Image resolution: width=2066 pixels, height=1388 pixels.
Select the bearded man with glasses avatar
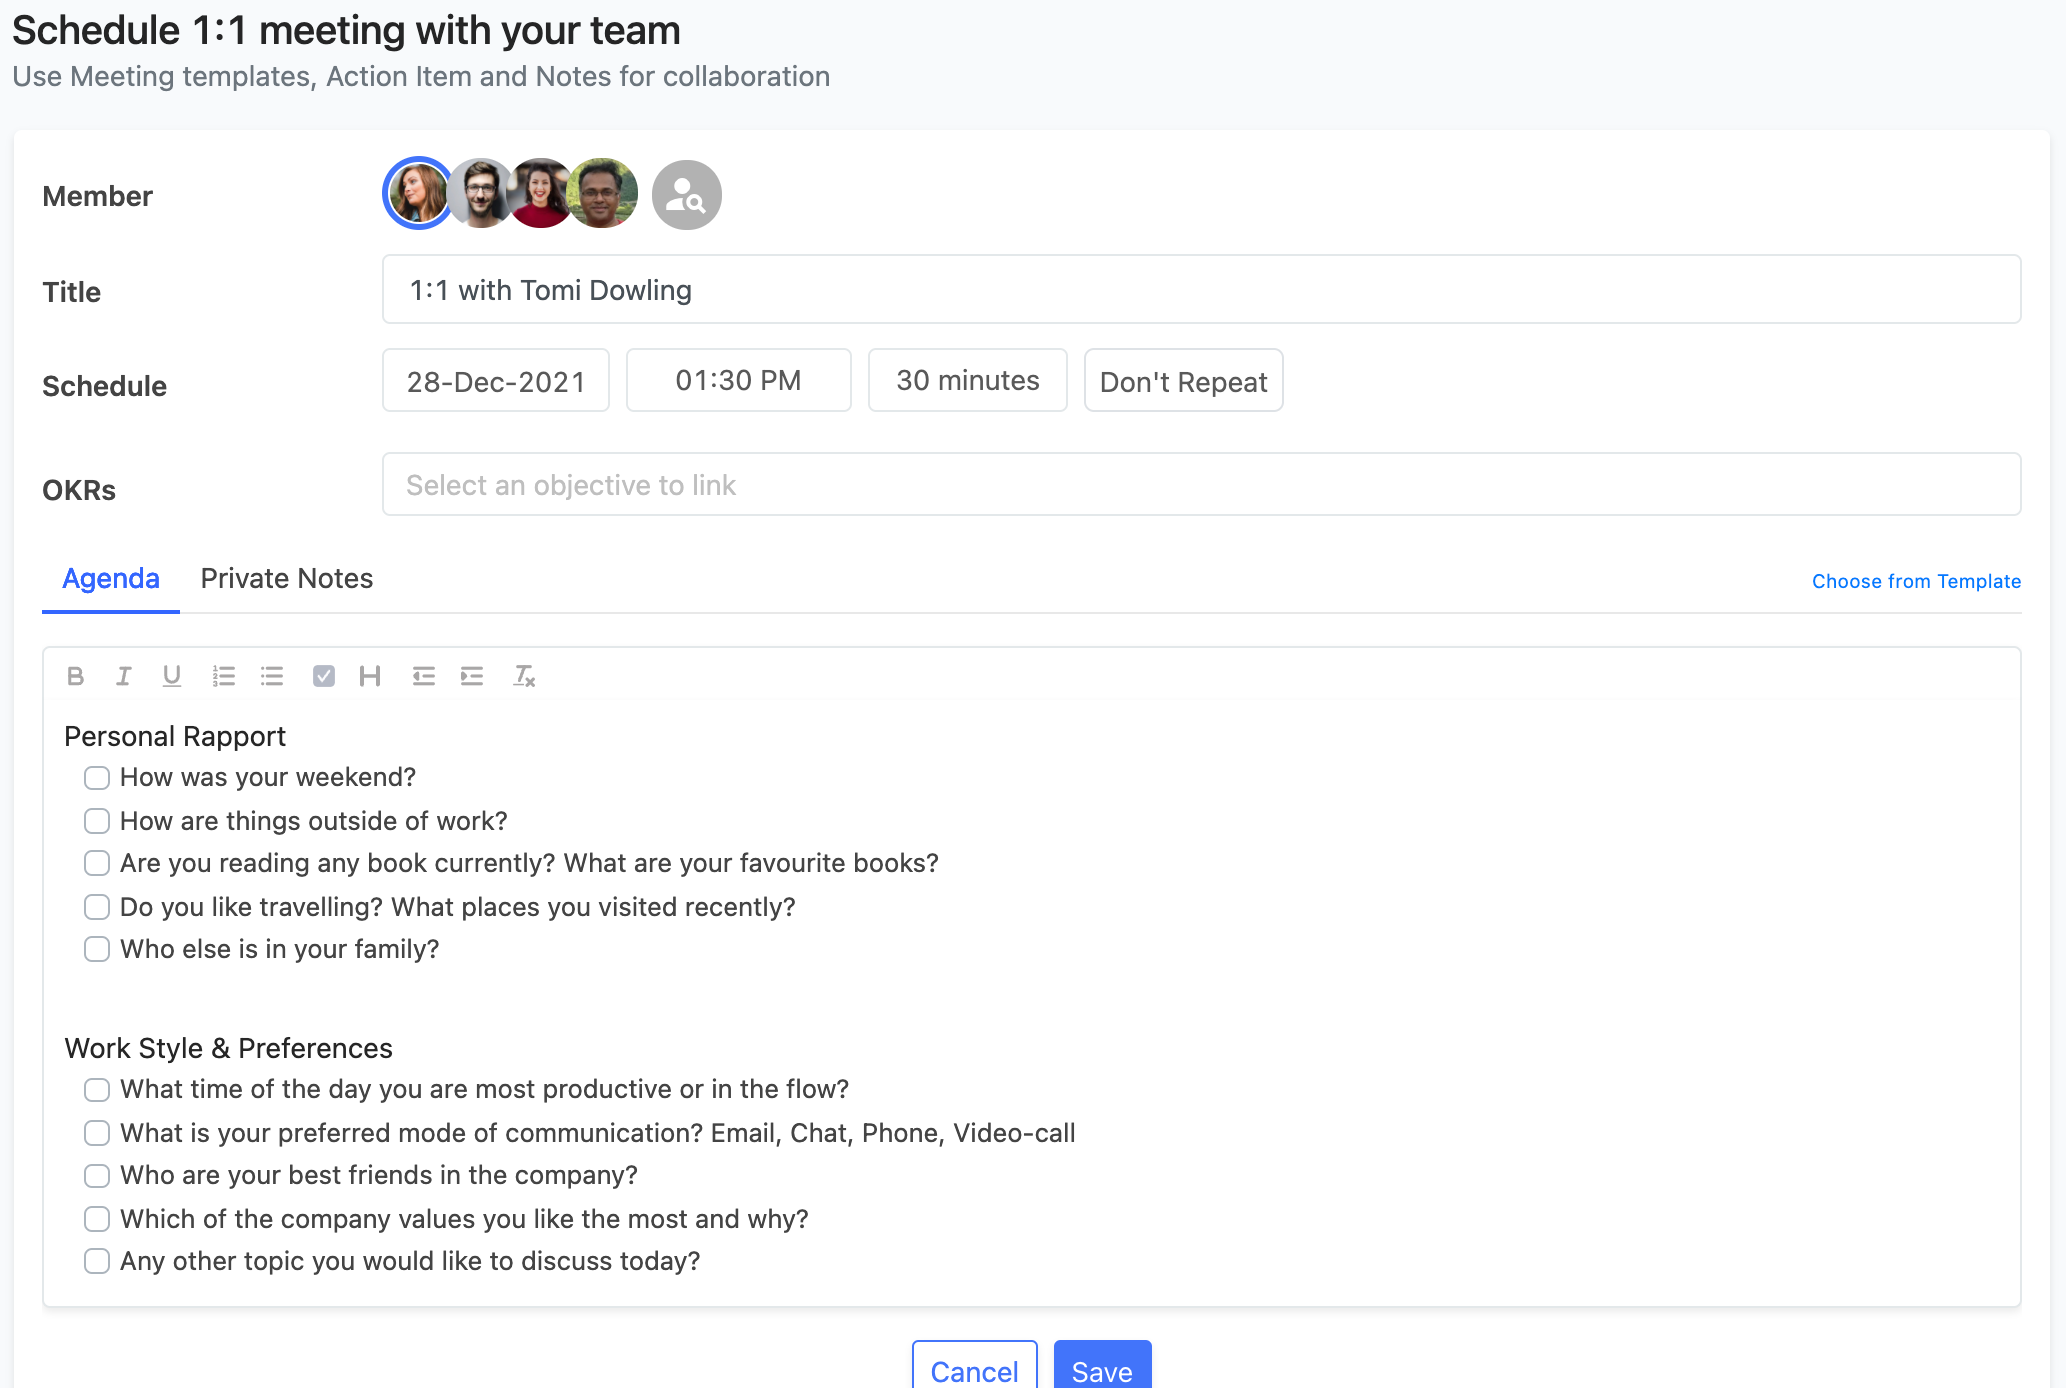[x=481, y=193]
